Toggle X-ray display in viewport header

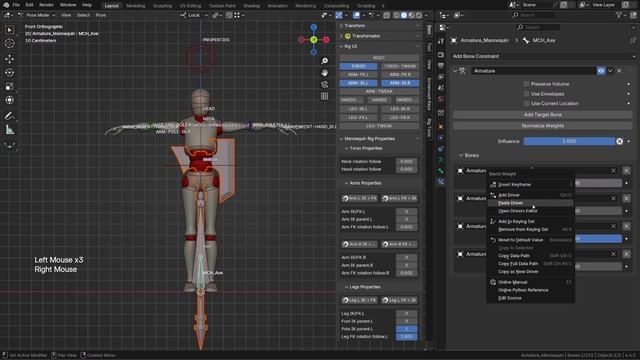[x=387, y=15]
